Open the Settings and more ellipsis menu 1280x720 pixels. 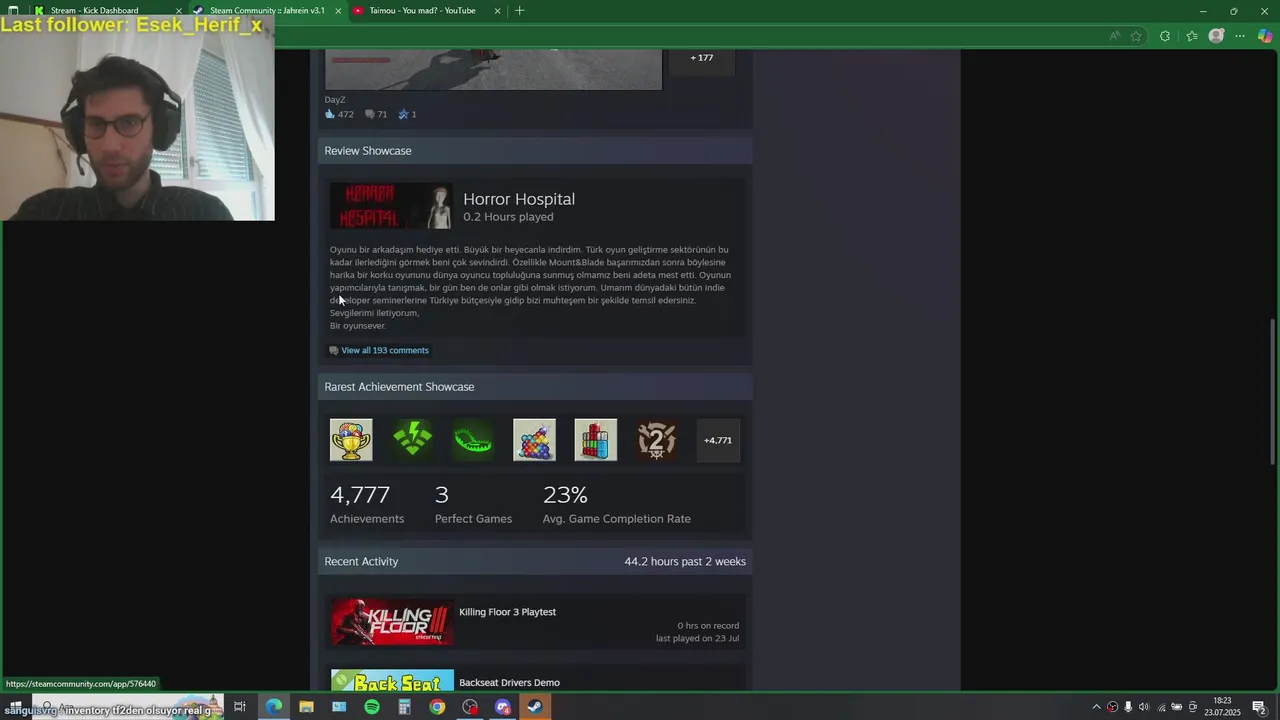point(1240,36)
